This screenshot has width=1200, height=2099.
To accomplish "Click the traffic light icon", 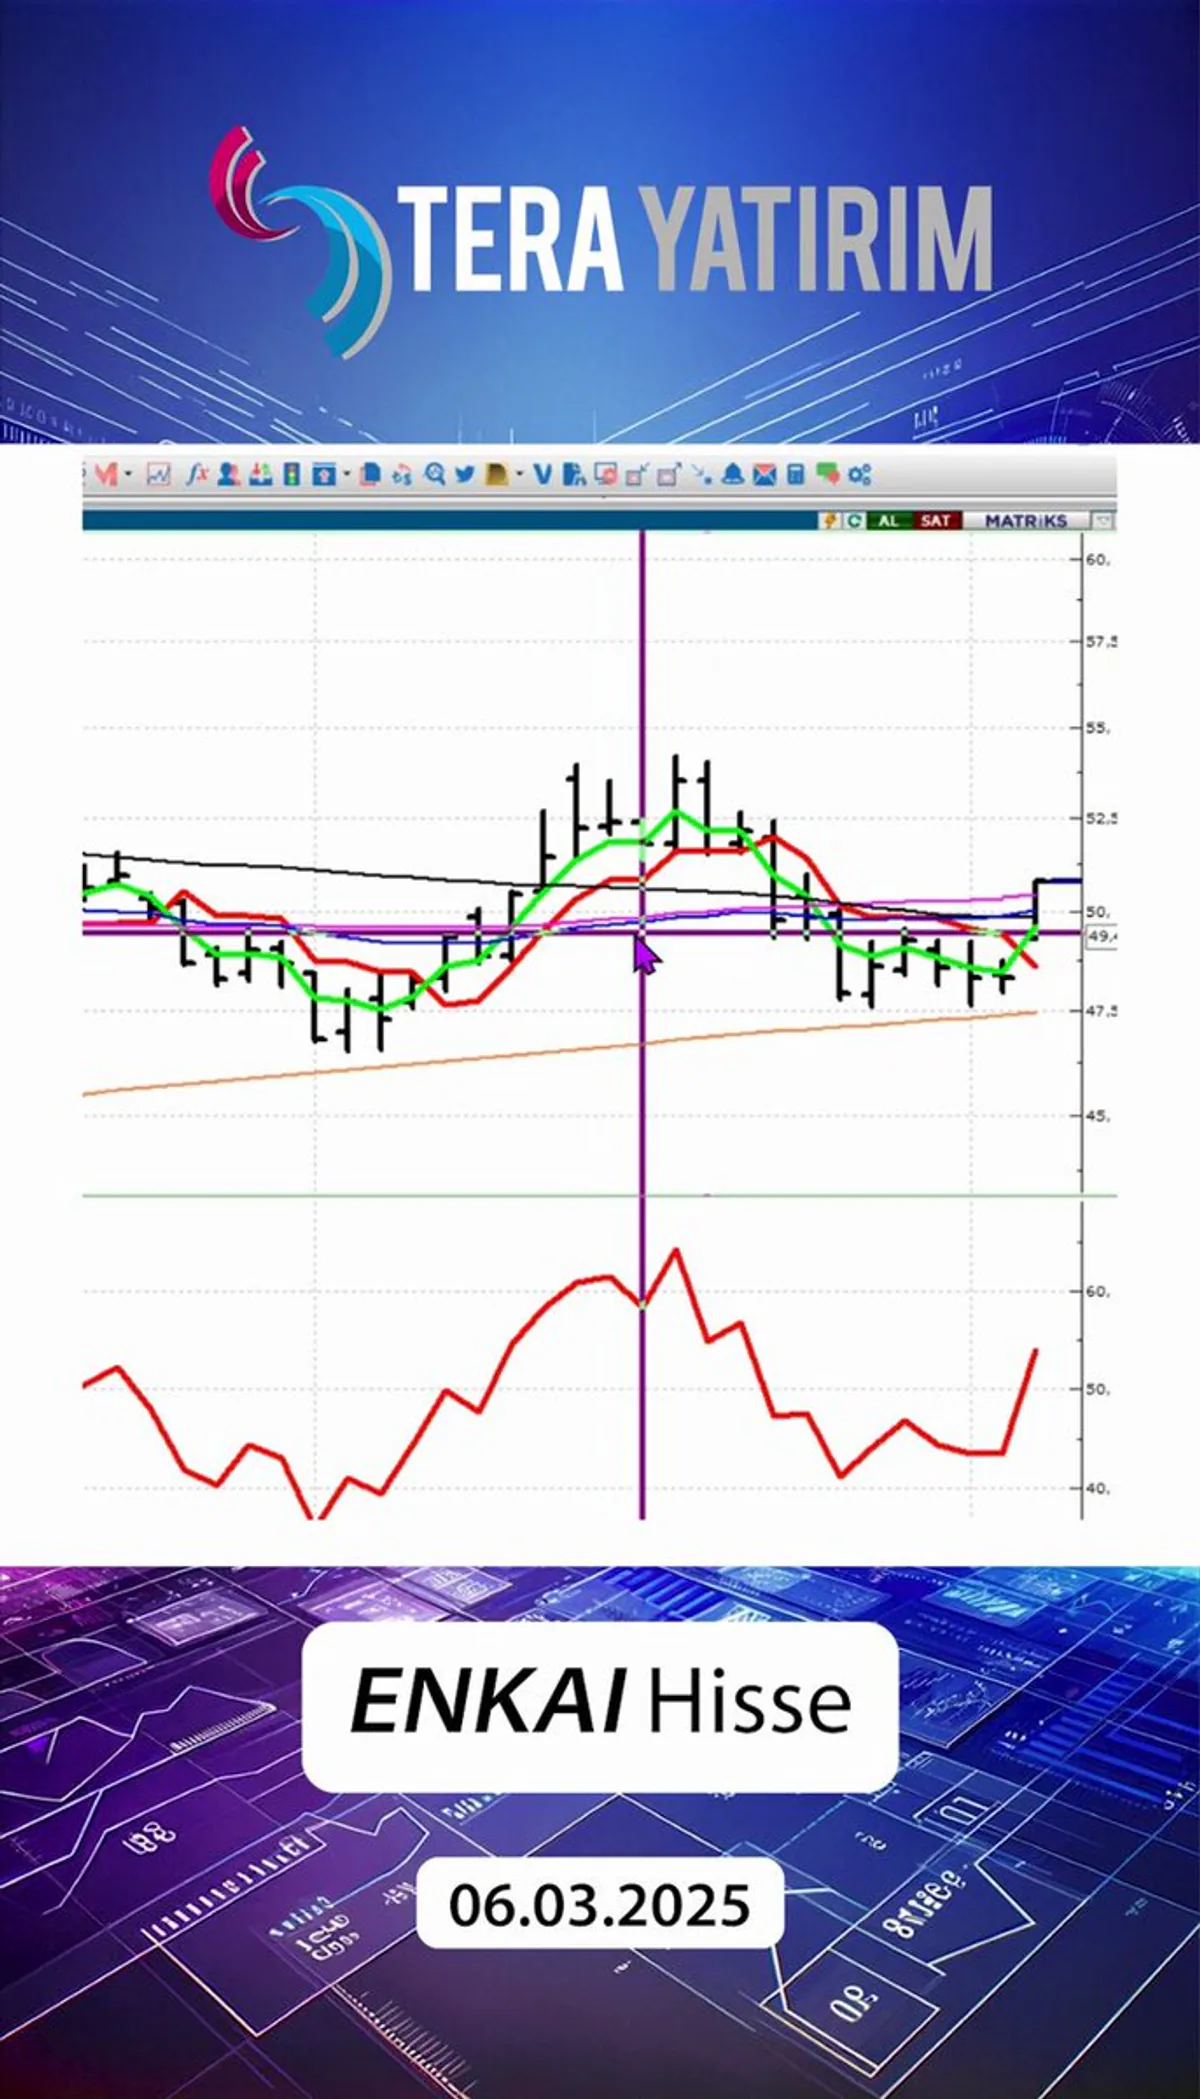I will coord(292,474).
